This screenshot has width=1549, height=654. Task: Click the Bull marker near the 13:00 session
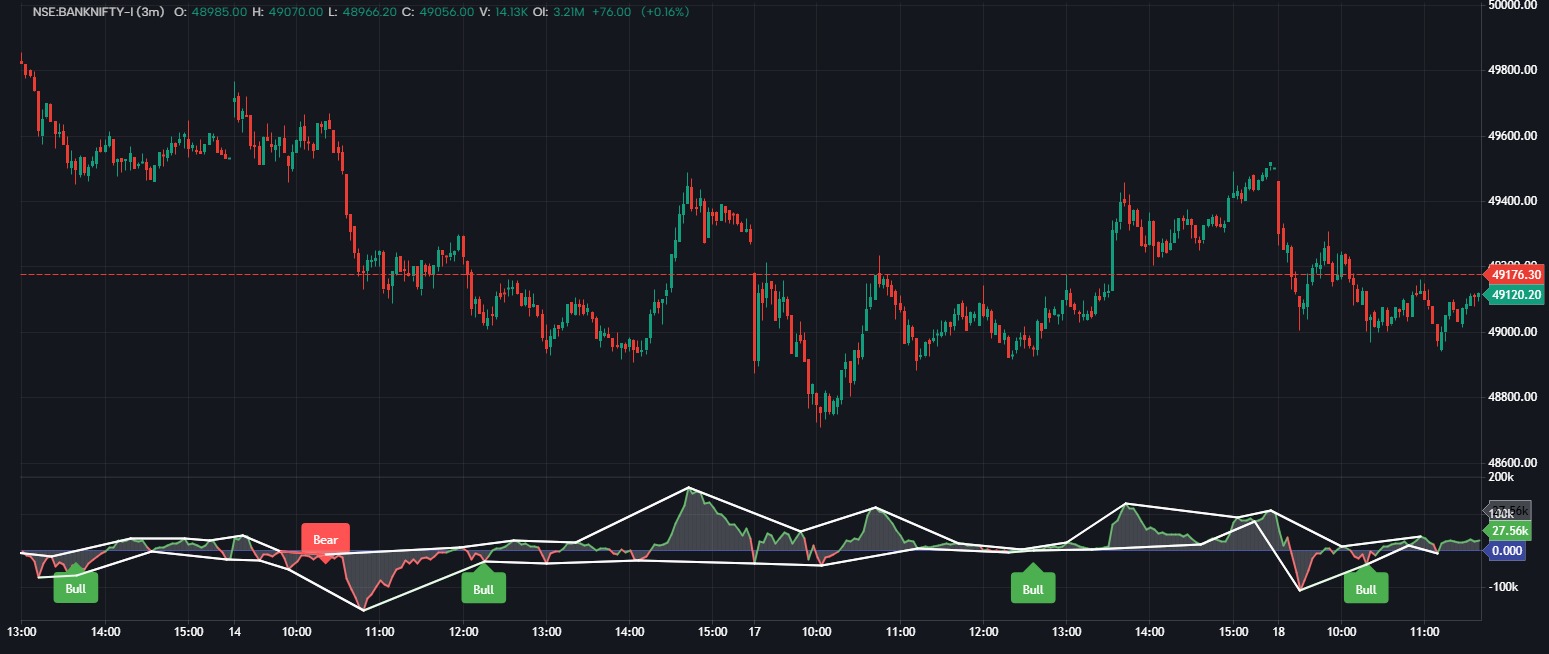coord(1032,588)
